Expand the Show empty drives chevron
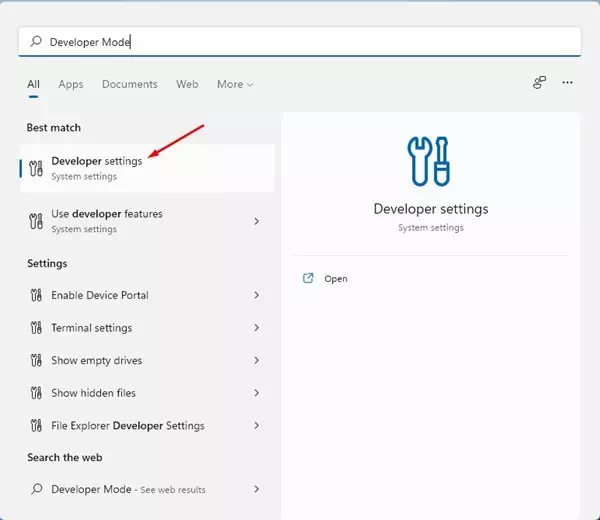Viewport: 600px width, 520px height. point(256,360)
